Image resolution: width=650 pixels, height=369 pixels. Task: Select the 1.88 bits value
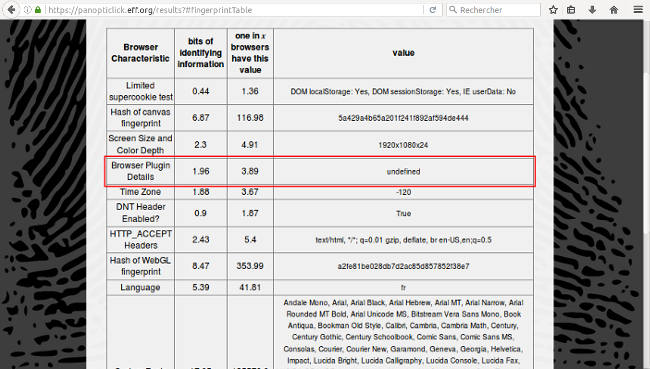[x=201, y=192]
